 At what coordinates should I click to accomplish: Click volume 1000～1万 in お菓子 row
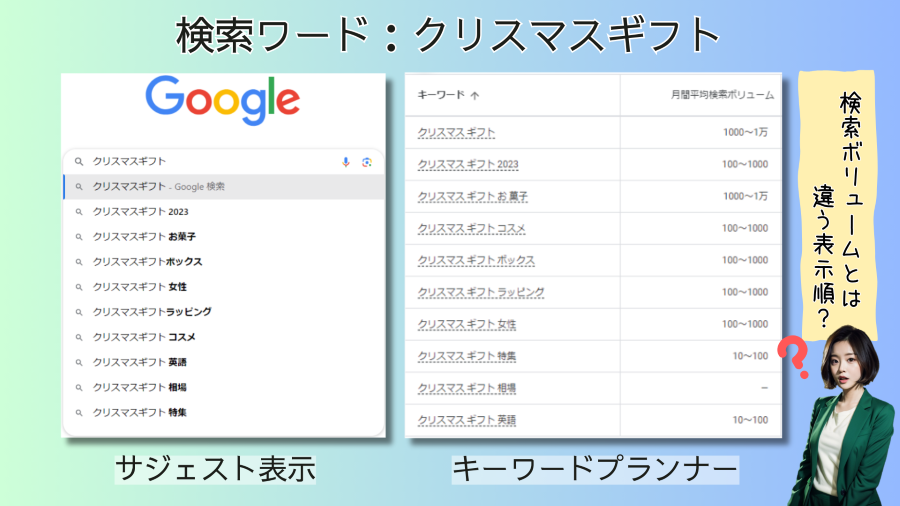tap(745, 197)
